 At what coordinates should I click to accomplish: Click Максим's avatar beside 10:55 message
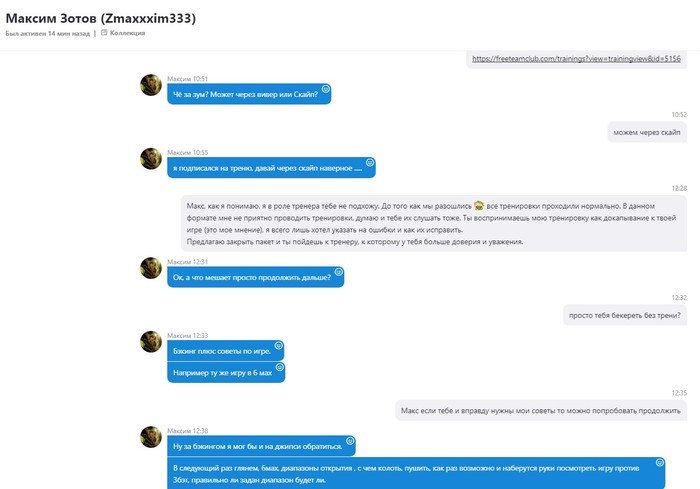(151, 159)
